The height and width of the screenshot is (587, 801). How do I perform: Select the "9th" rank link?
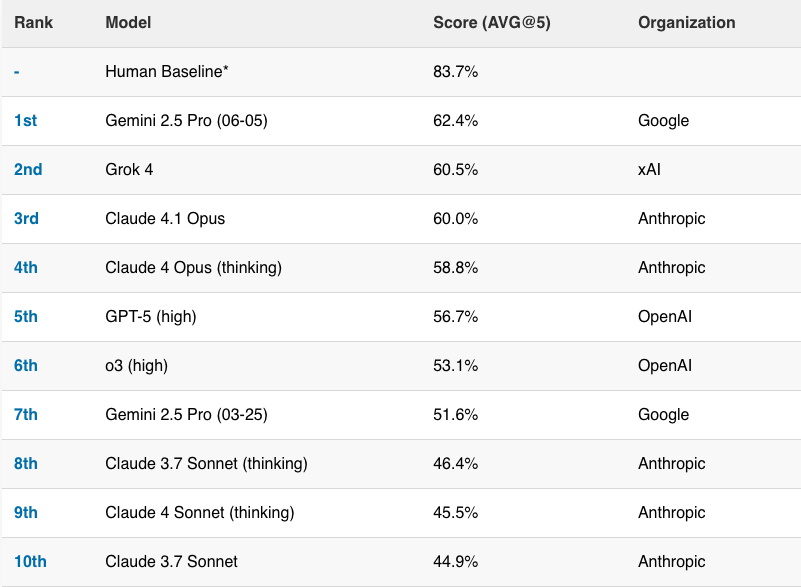[x=26, y=513]
